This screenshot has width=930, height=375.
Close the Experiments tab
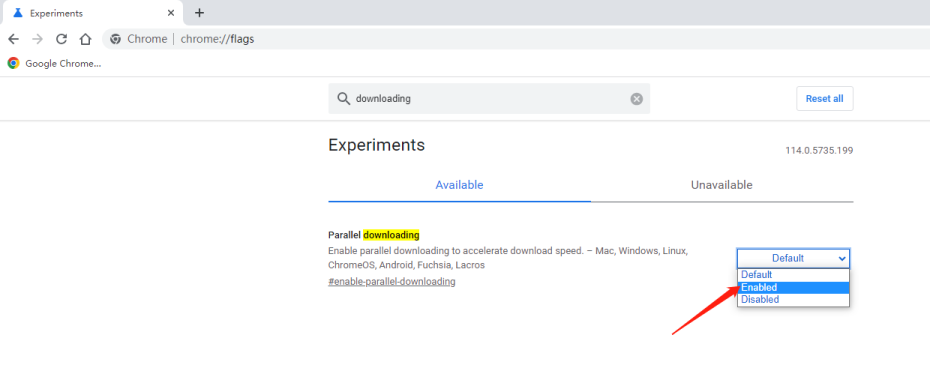(x=171, y=12)
